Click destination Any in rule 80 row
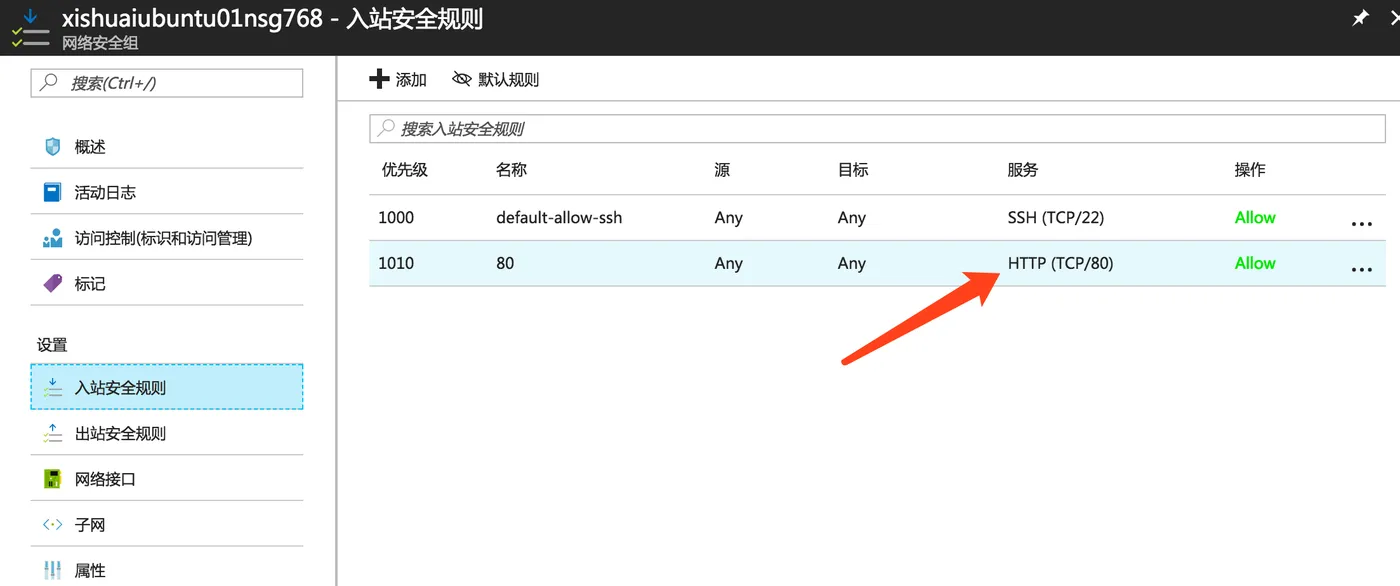This screenshot has height=586, width=1400. [852, 263]
